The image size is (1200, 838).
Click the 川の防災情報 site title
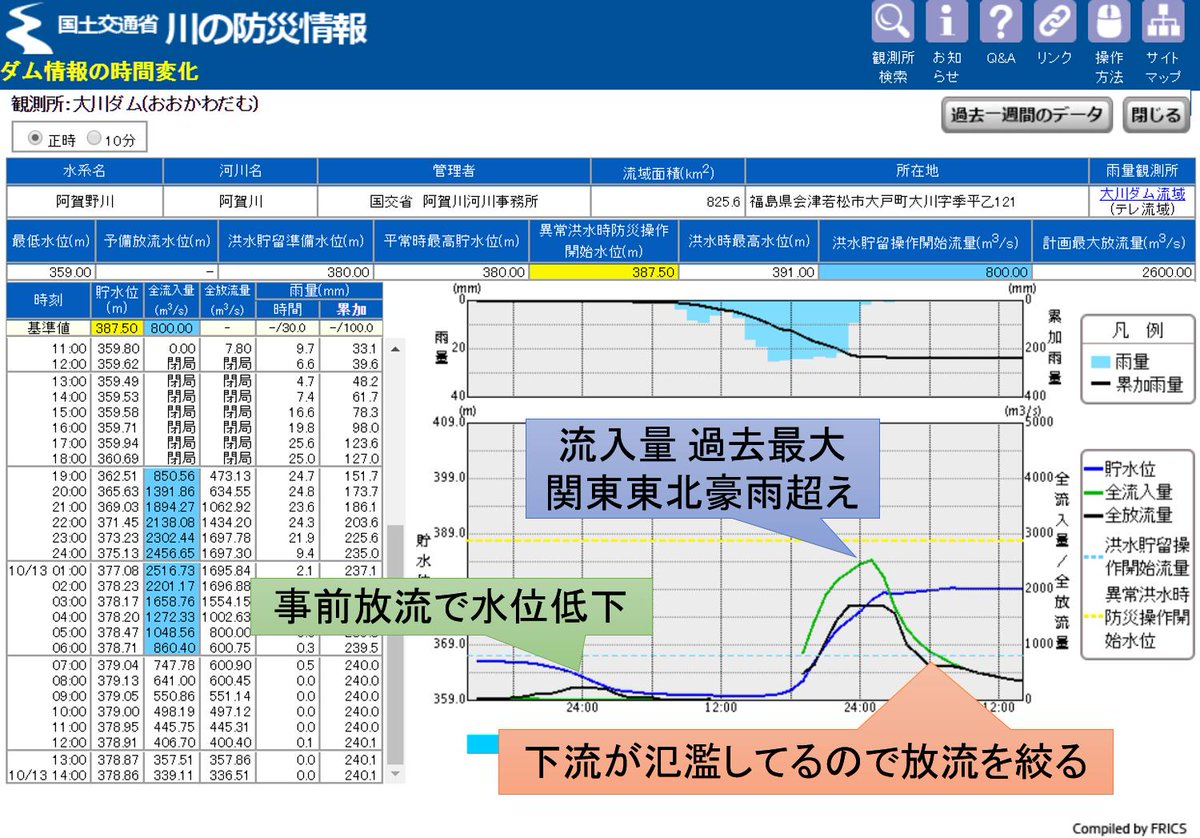267,26
